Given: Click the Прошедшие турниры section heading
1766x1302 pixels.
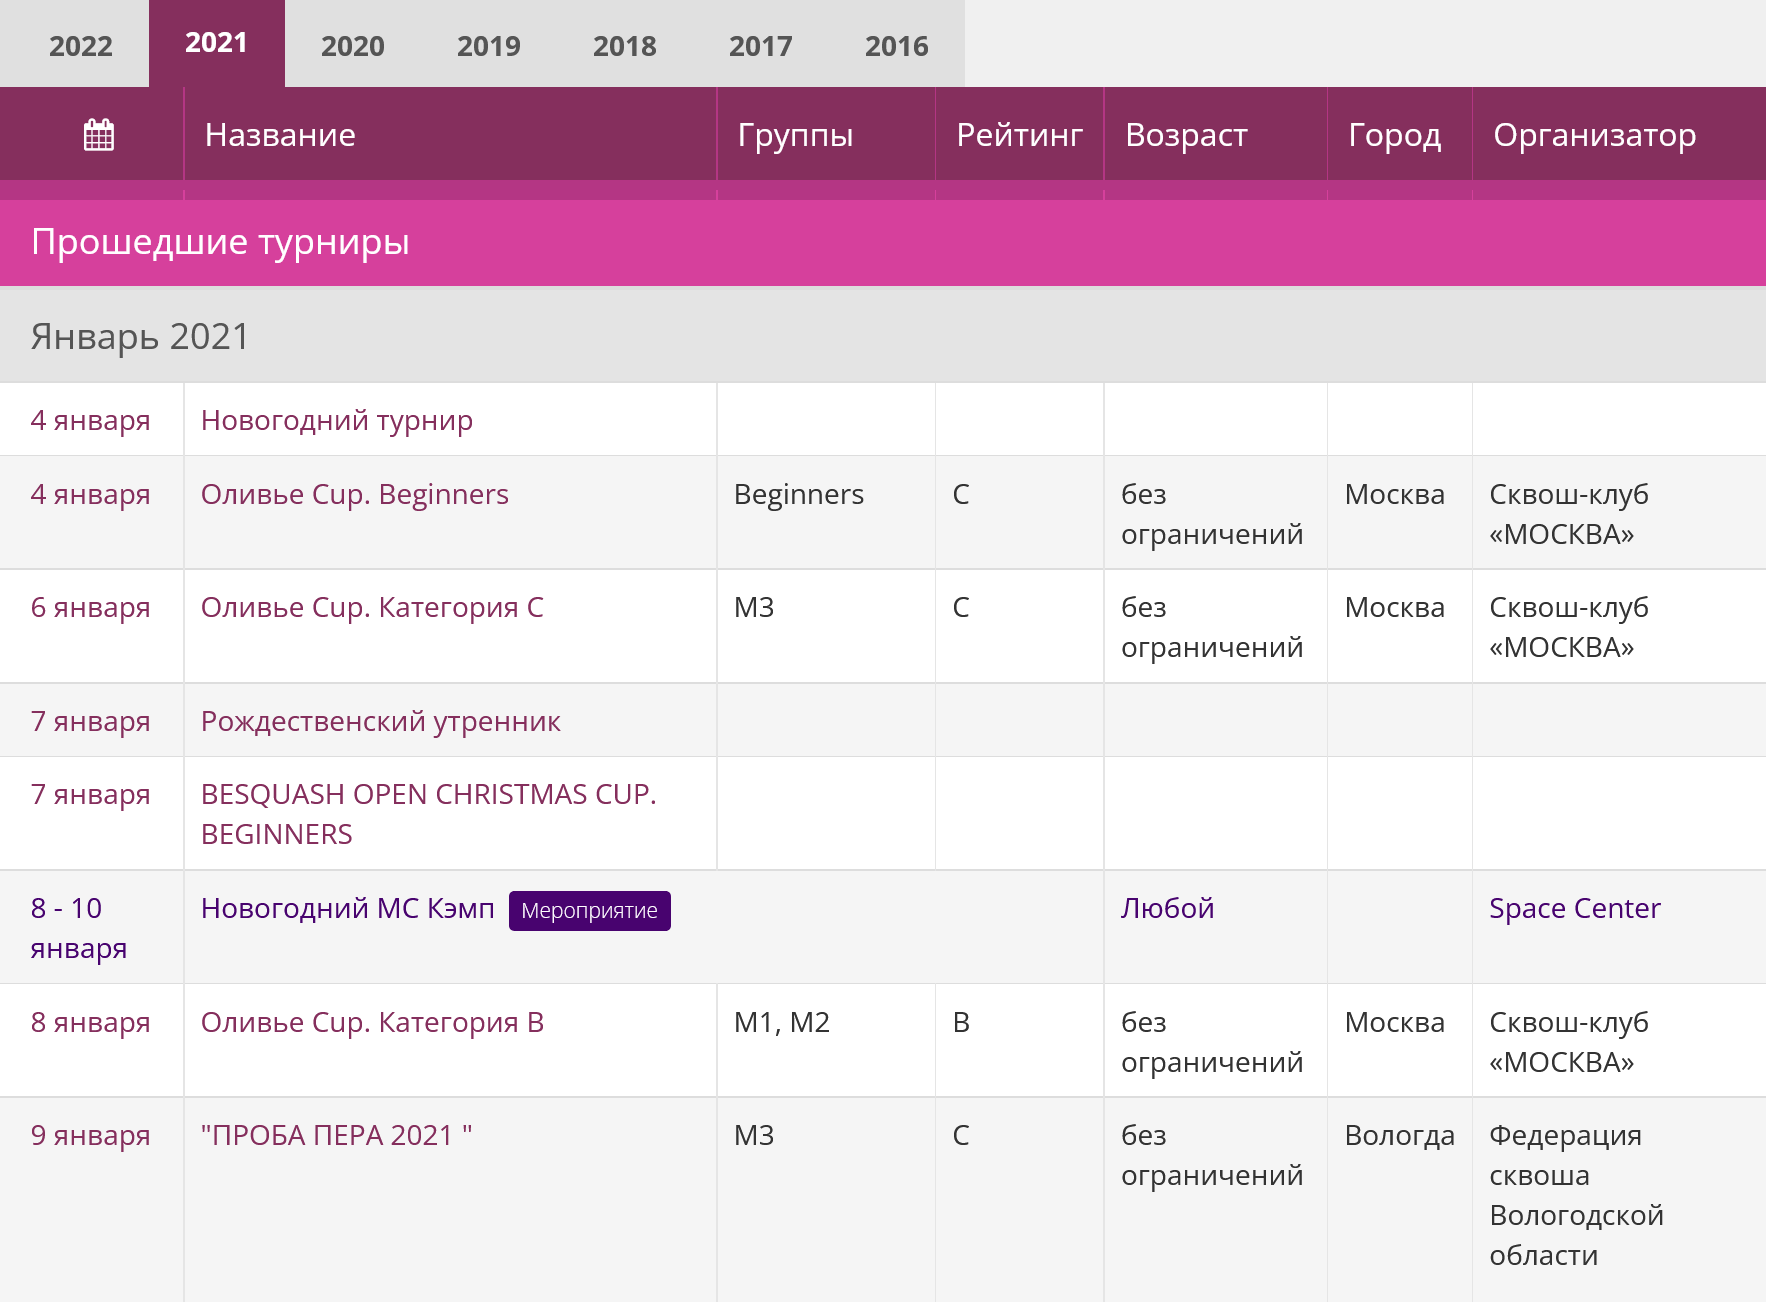Looking at the screenshot, I should (x=220, y=242).
